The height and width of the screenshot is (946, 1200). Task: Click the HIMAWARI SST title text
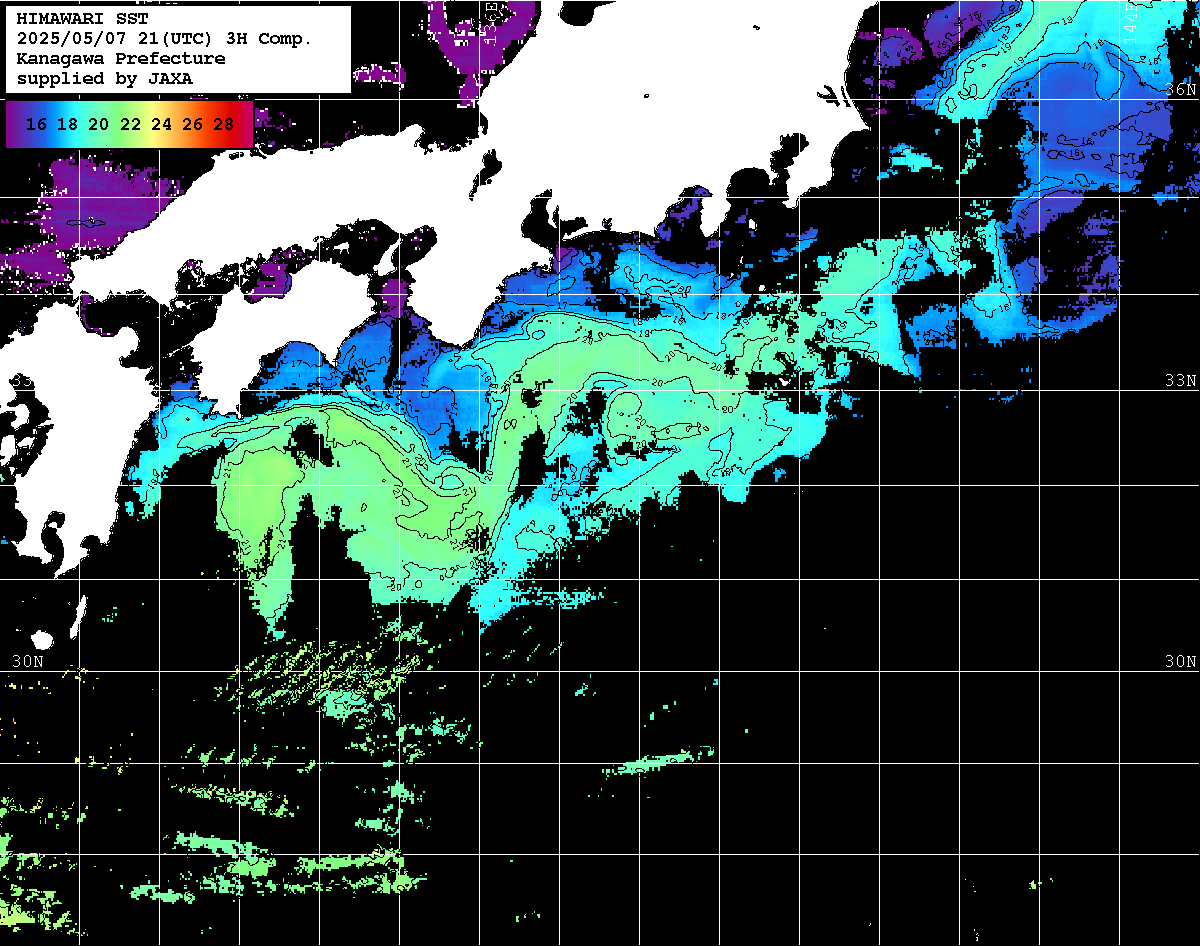[82, 19]
